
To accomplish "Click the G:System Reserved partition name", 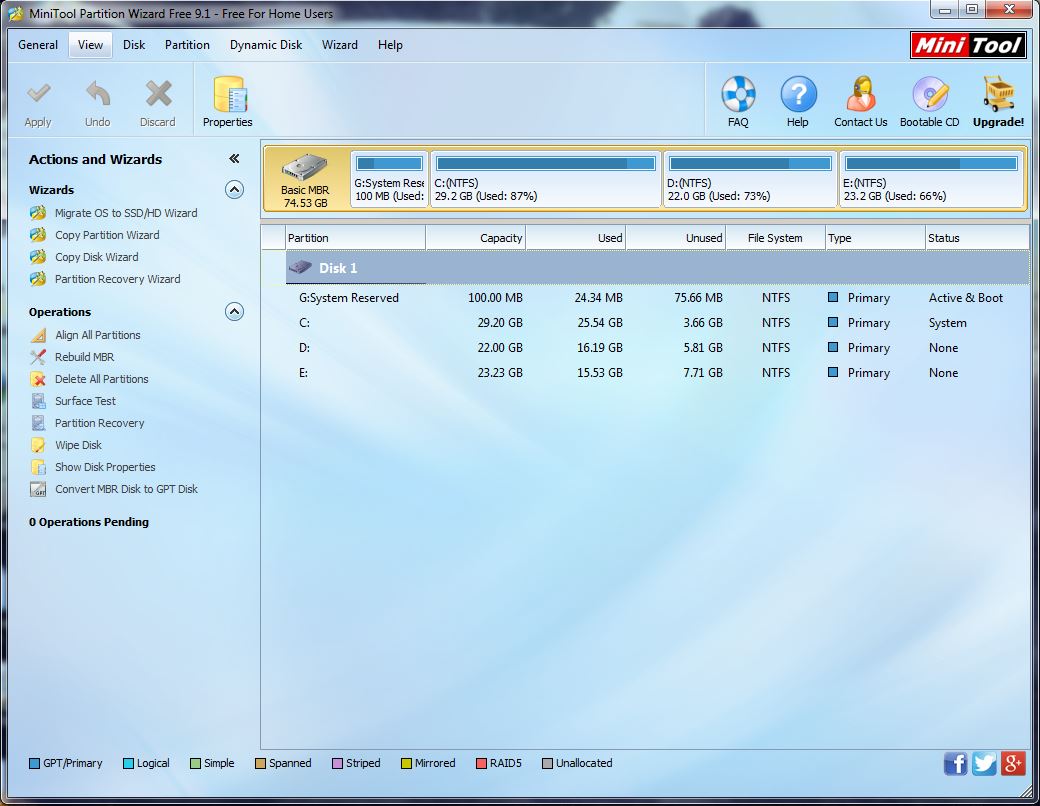I will tap(349, 298).
